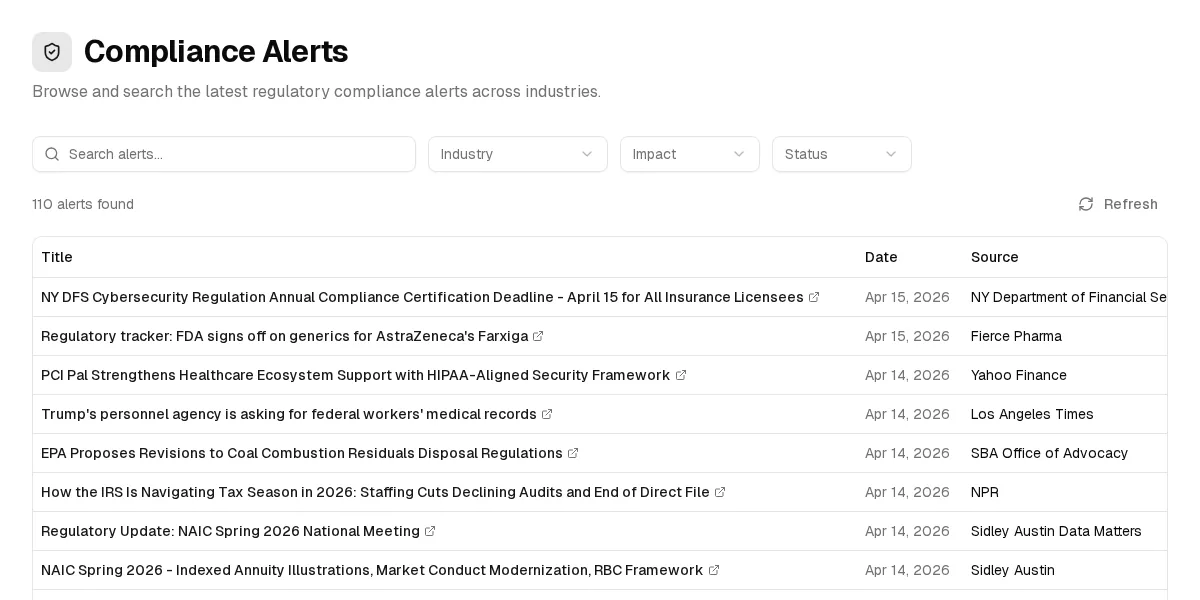Sort by the Title column header
The image size is (1200, 600).
[x=57, y=257]
